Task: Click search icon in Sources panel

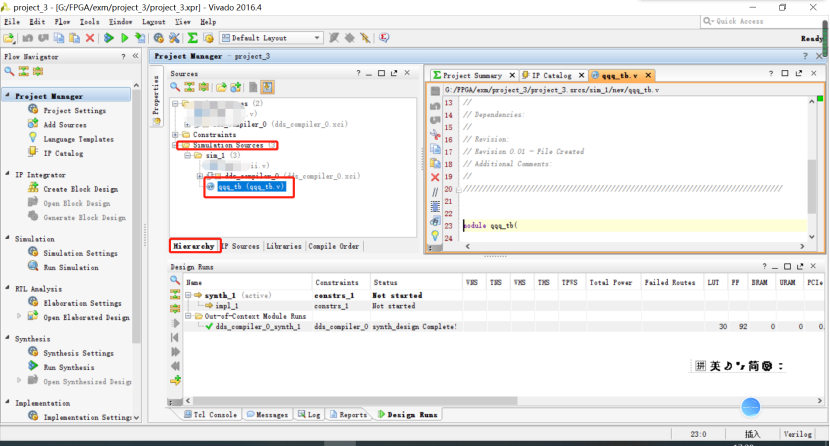Action: coord(175,87)
